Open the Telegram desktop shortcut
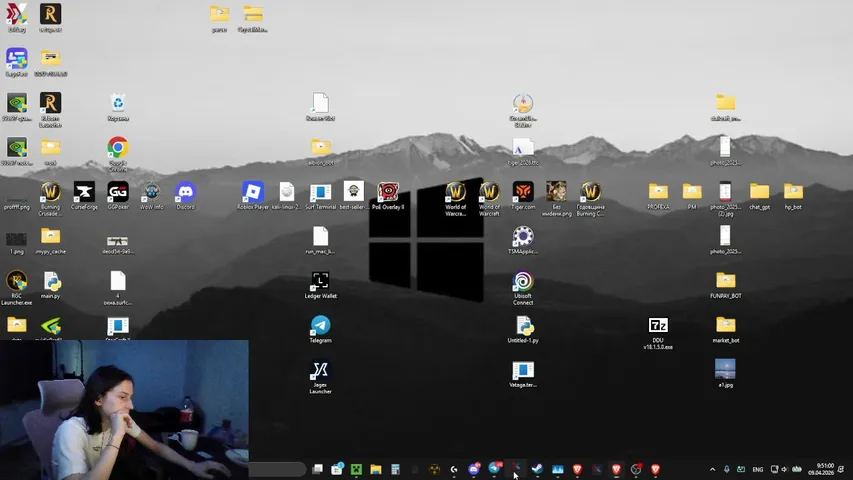 tap(320, 330)
